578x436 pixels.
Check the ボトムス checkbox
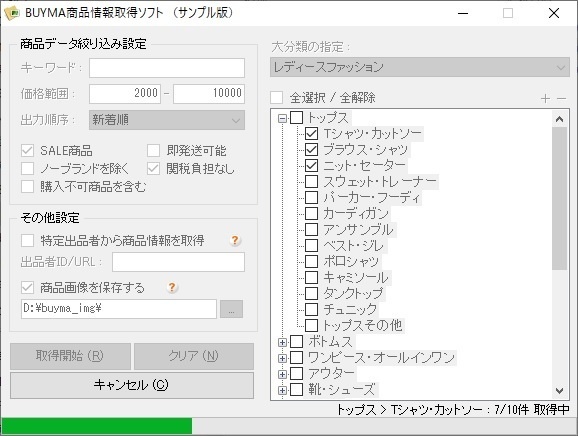click(297, 342)
